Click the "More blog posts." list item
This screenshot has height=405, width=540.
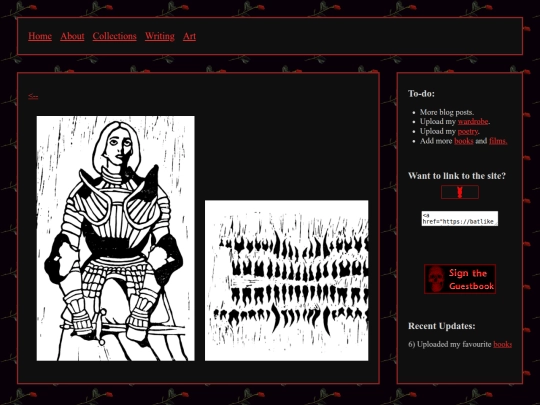(x=447, y=112)
